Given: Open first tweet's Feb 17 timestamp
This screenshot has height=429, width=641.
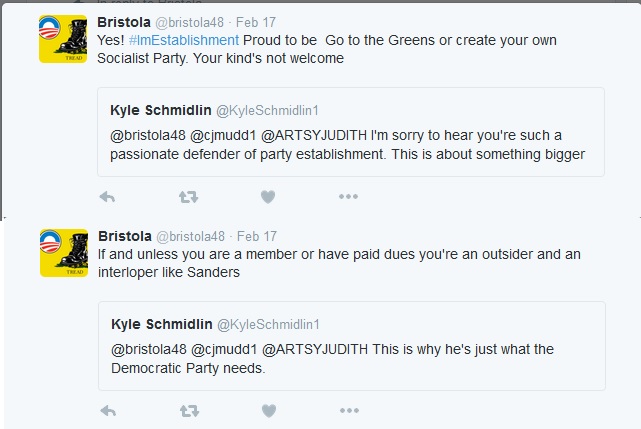Looking at the screenshot, I should [257, 21].
